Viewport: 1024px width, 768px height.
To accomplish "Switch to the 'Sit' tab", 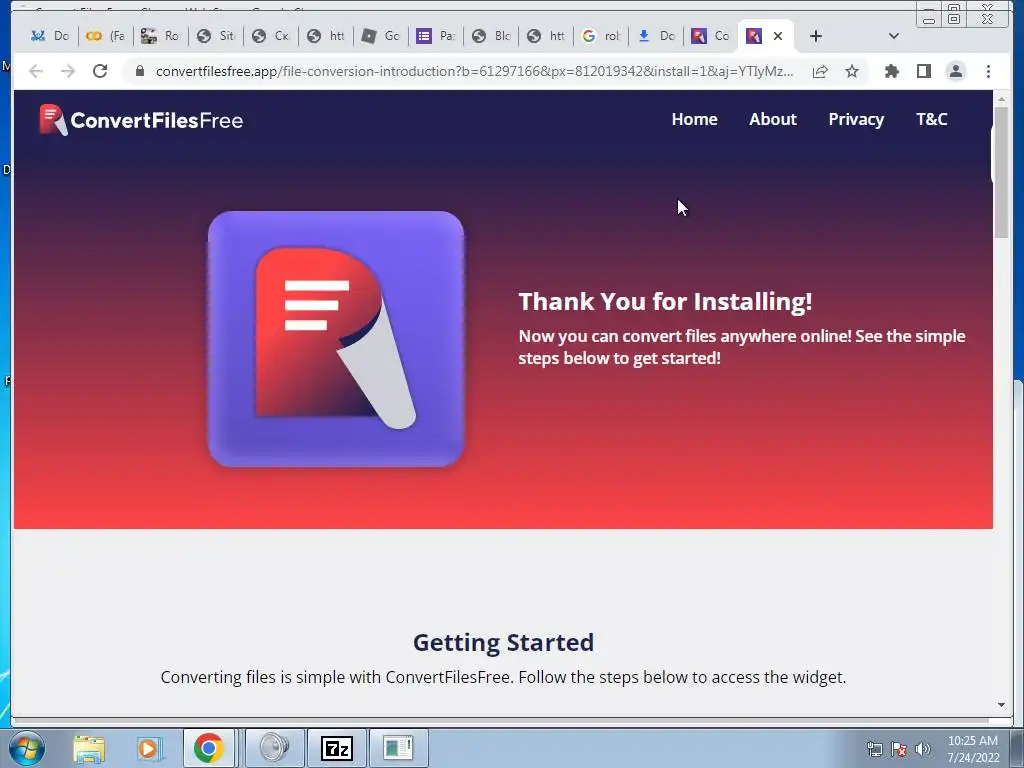I will (216, 36).
